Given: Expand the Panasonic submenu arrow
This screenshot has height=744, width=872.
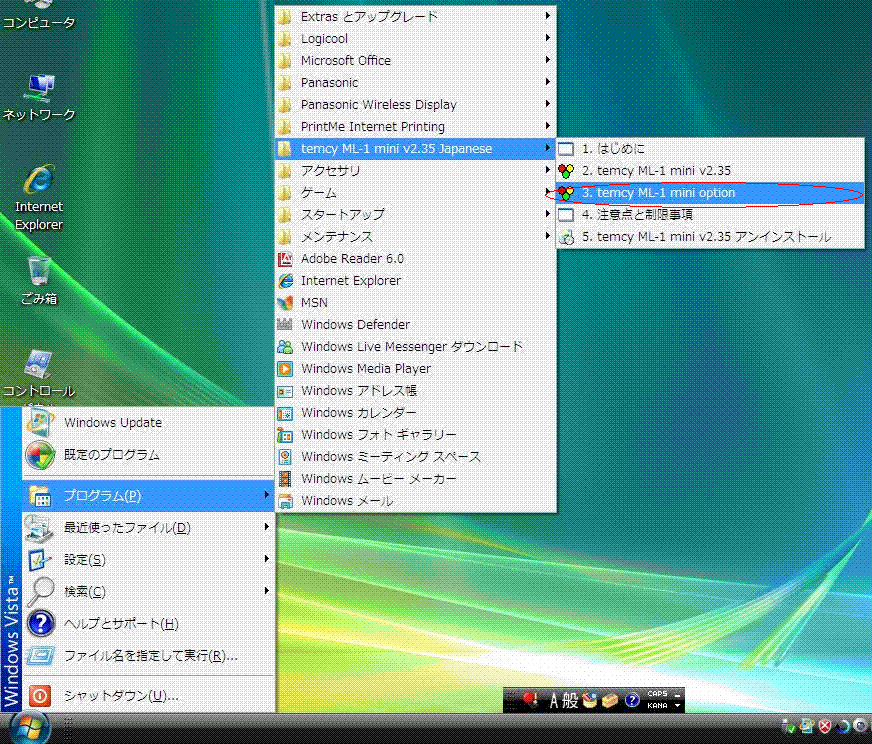Looking at the screenshot, I should click(x=548, y=82).
